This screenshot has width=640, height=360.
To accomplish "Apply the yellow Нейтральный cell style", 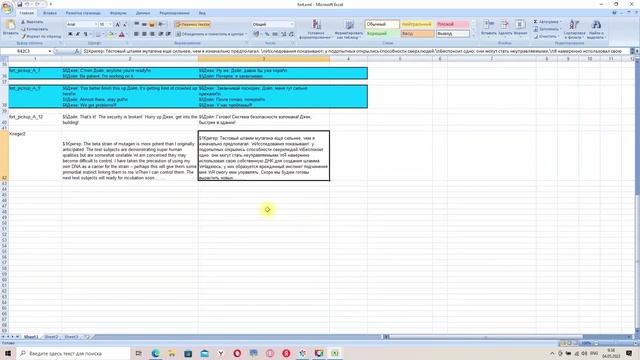I will (x=417, y=24).
